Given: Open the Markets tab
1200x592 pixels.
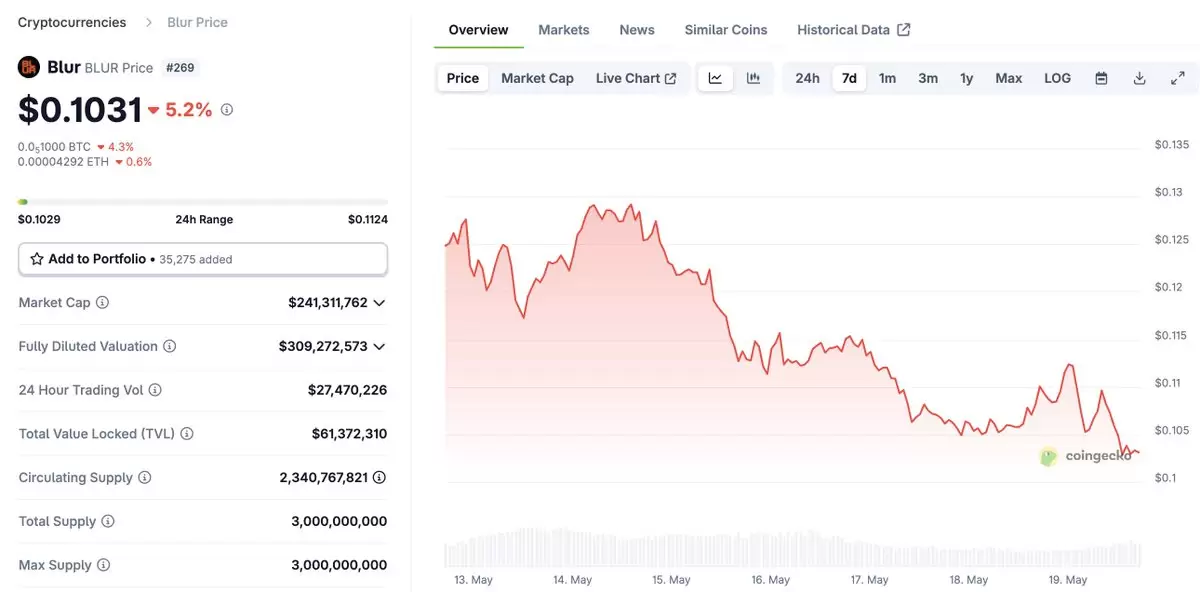Looking at the screenshot, I should pos(564,30).
